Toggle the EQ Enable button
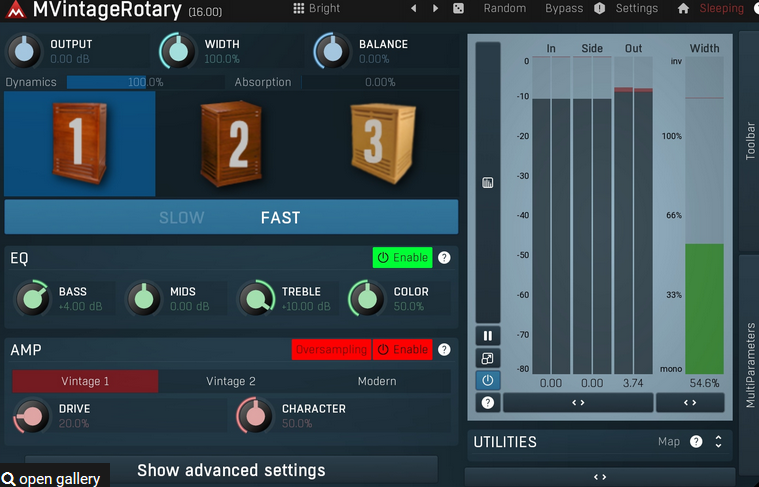The image size is (759, 487). 402,258
